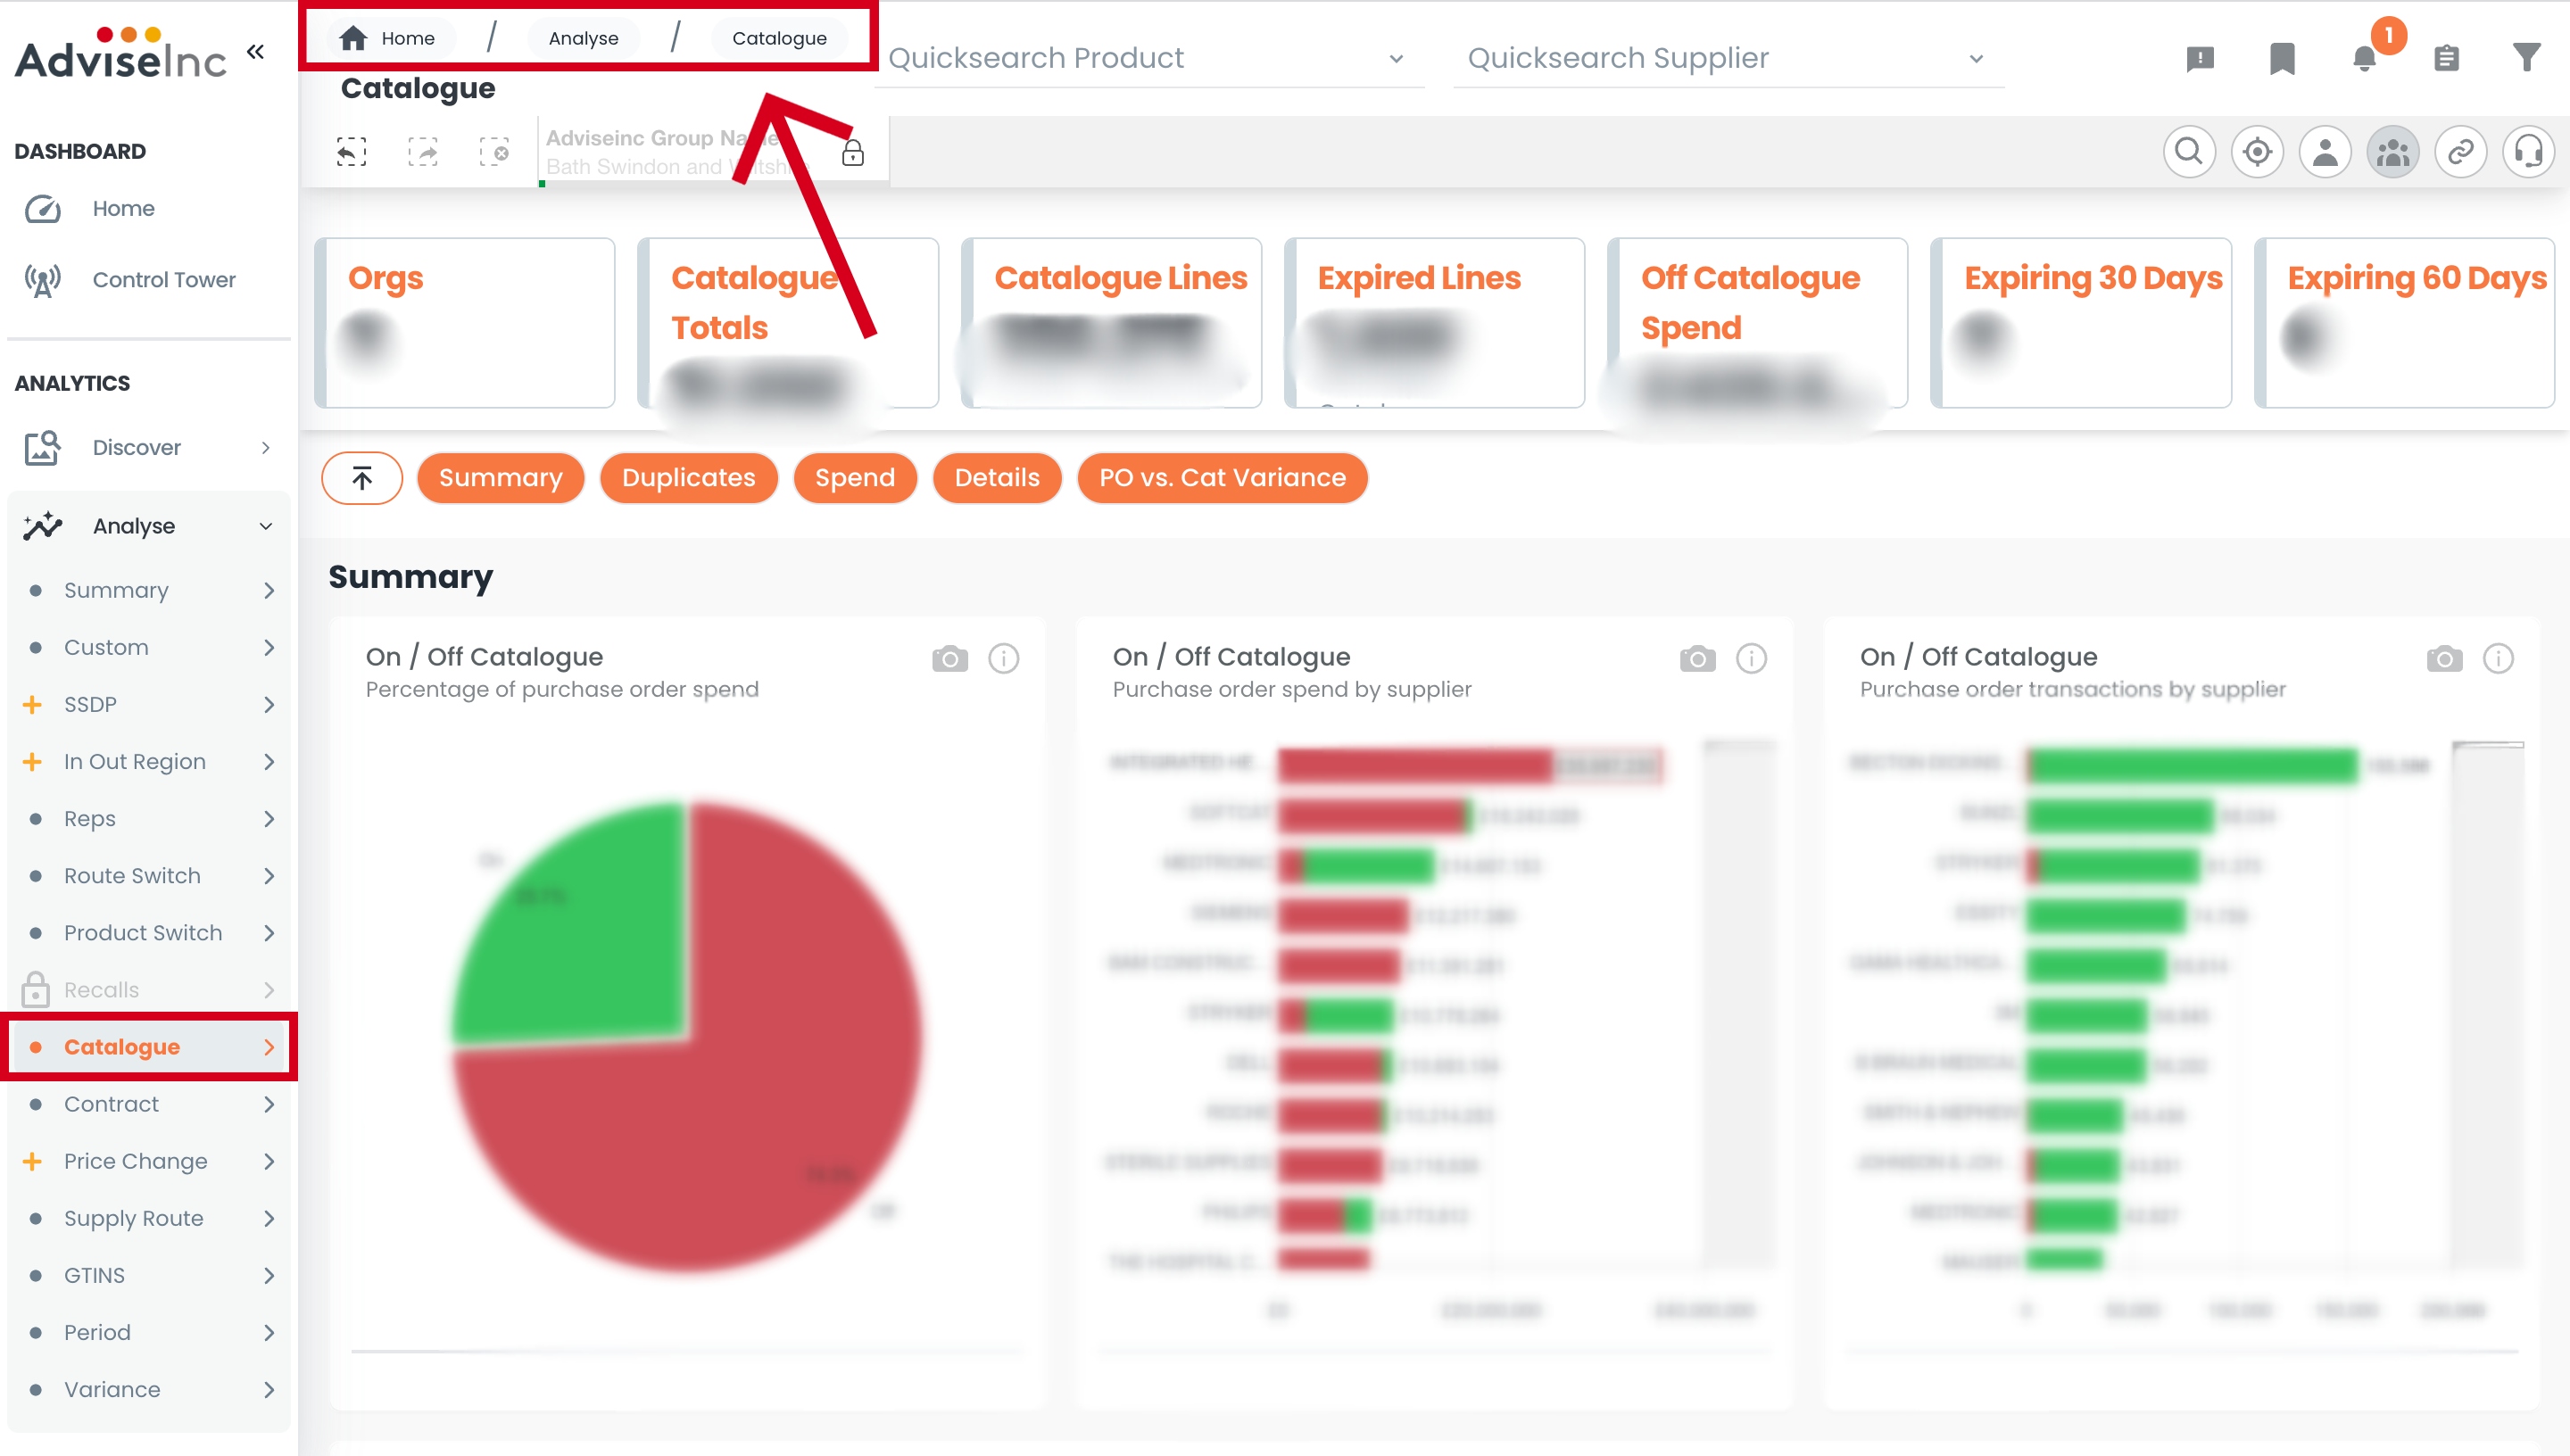Viewport: 2570px width, 1456px height.
Task: Click the step back selection icon
Action: coord(351,152)
